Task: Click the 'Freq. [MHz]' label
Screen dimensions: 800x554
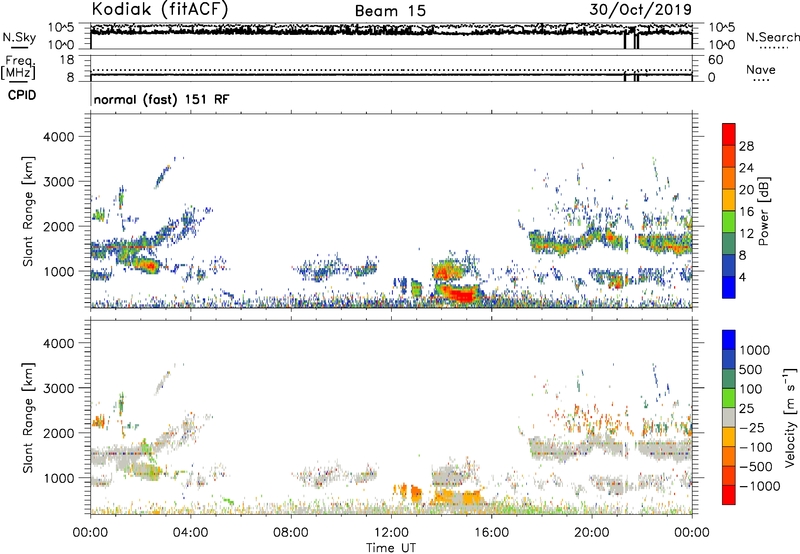Action: coord(18,68)
